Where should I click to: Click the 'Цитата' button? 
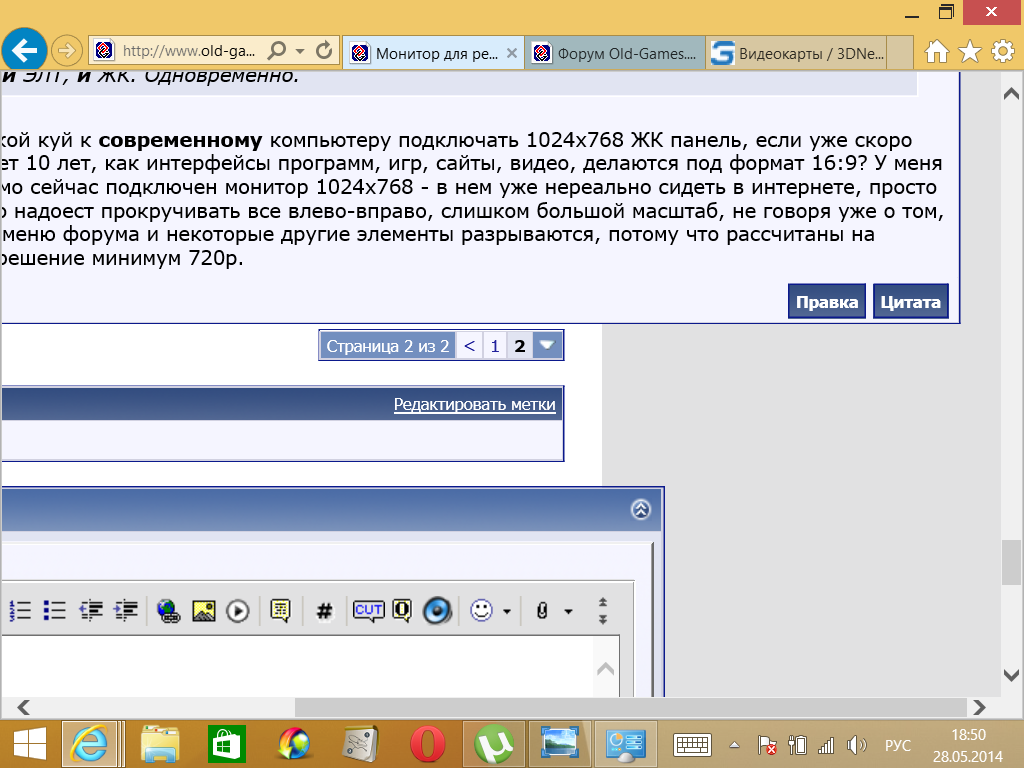point(910,301)
